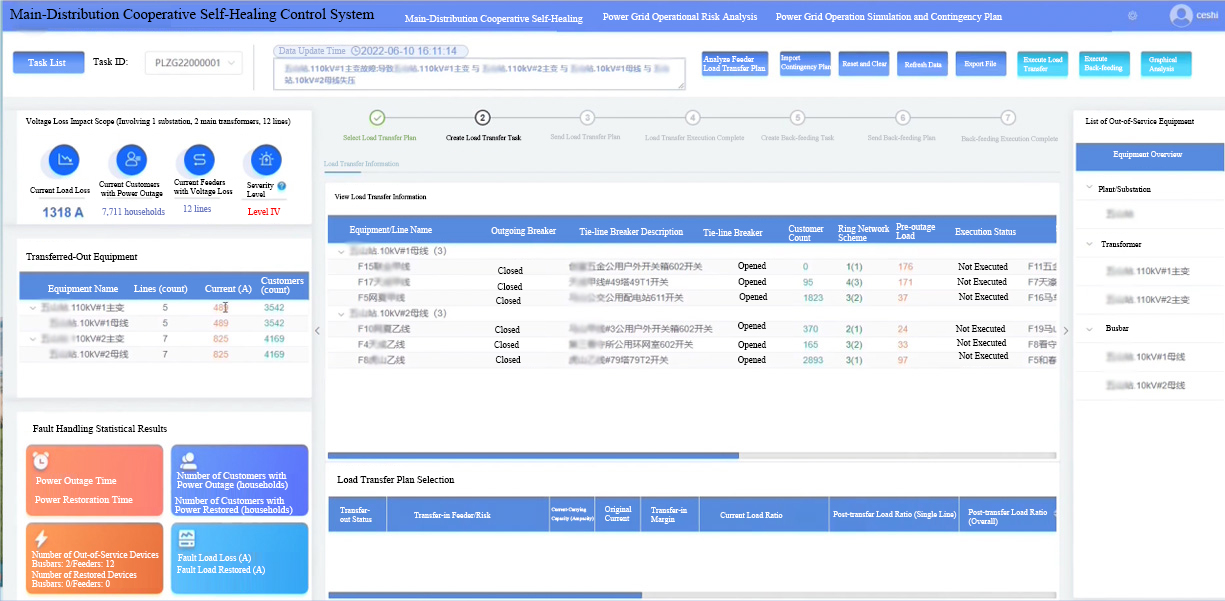Collapse the Busbar section in equipment list
The width and height of the screenshot is (1225, 601).
(x=1089, y=328)
